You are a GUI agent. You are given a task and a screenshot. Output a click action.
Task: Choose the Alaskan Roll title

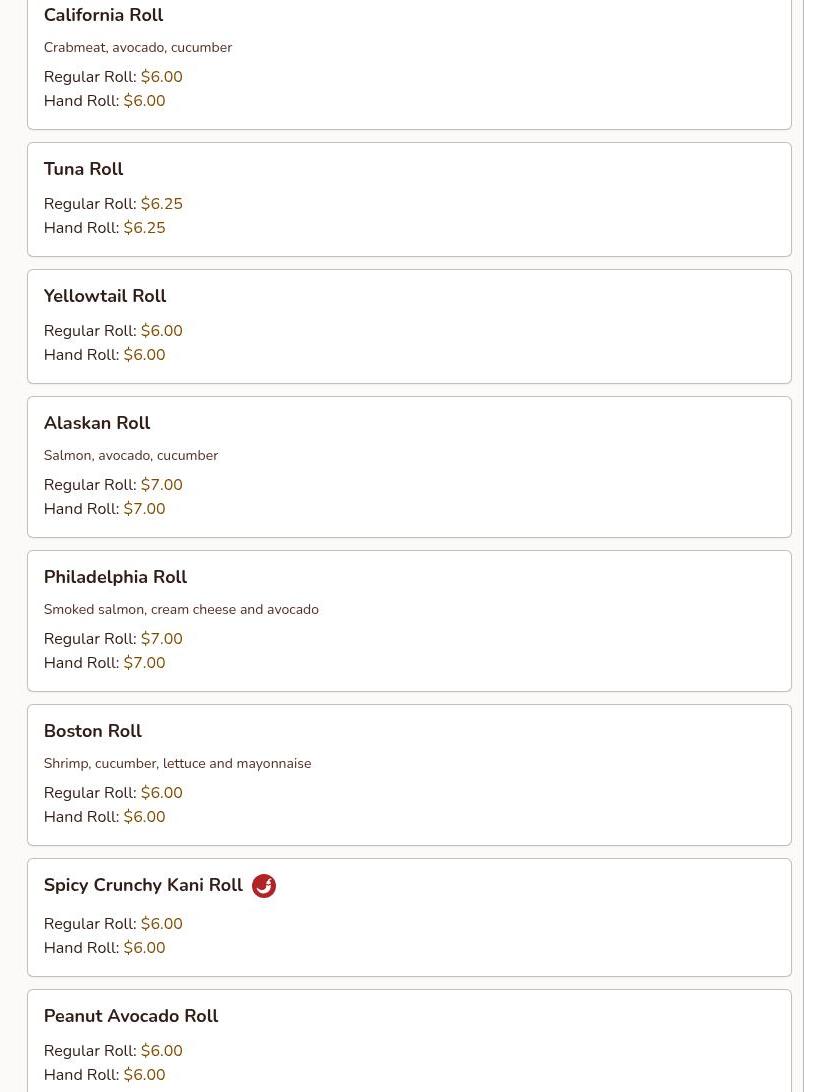(96, 423)
